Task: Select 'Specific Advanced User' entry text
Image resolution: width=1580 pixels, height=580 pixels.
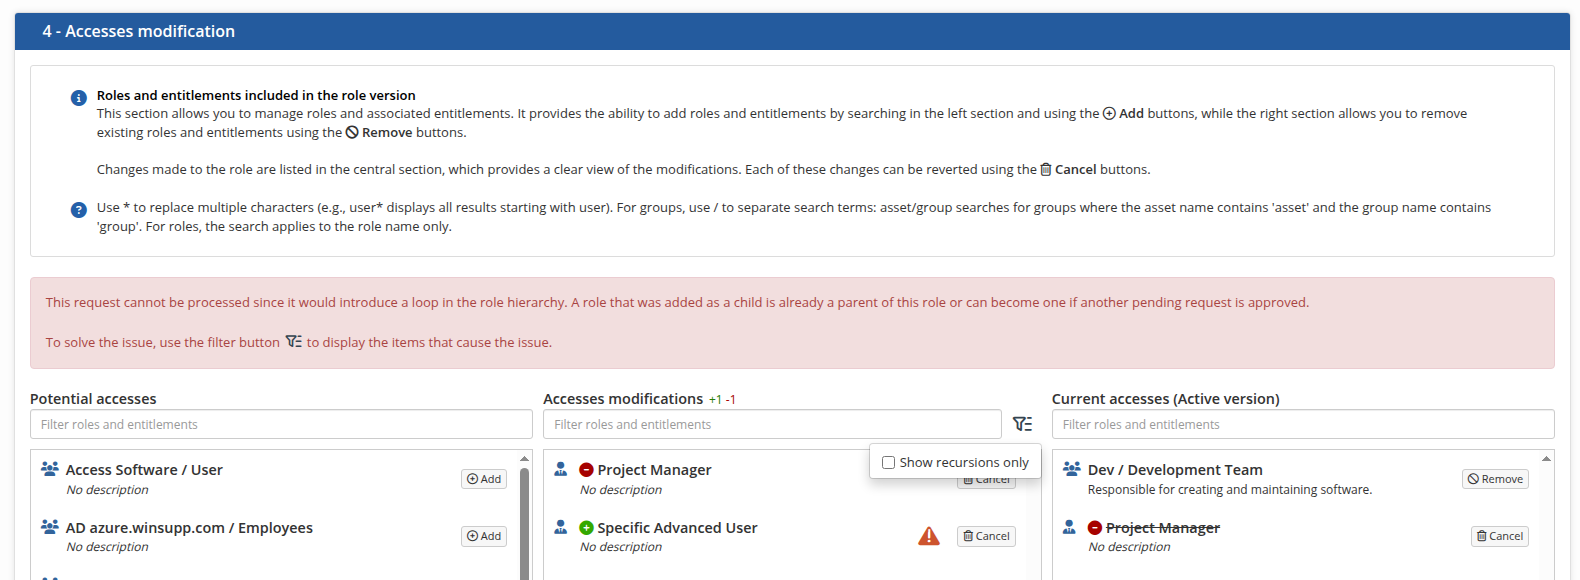Action: (x=677, y=528)
